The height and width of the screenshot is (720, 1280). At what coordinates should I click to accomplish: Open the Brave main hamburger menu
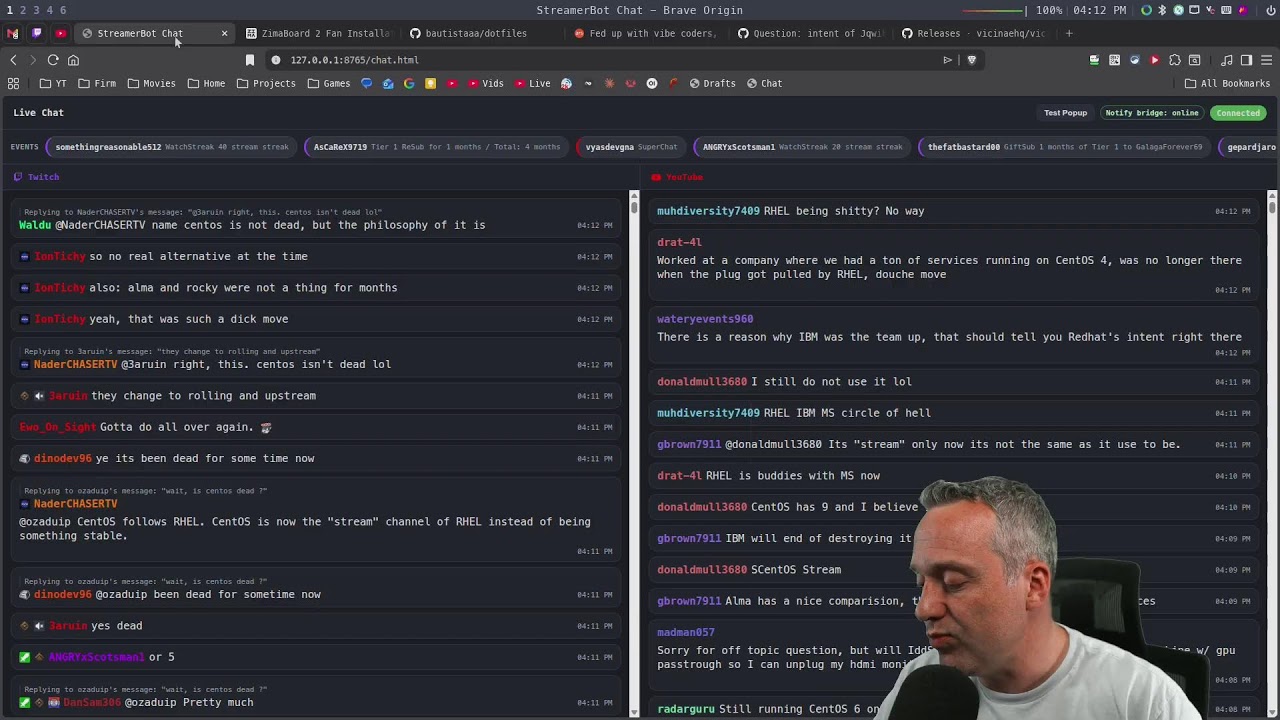click(x=1266, y=60)
